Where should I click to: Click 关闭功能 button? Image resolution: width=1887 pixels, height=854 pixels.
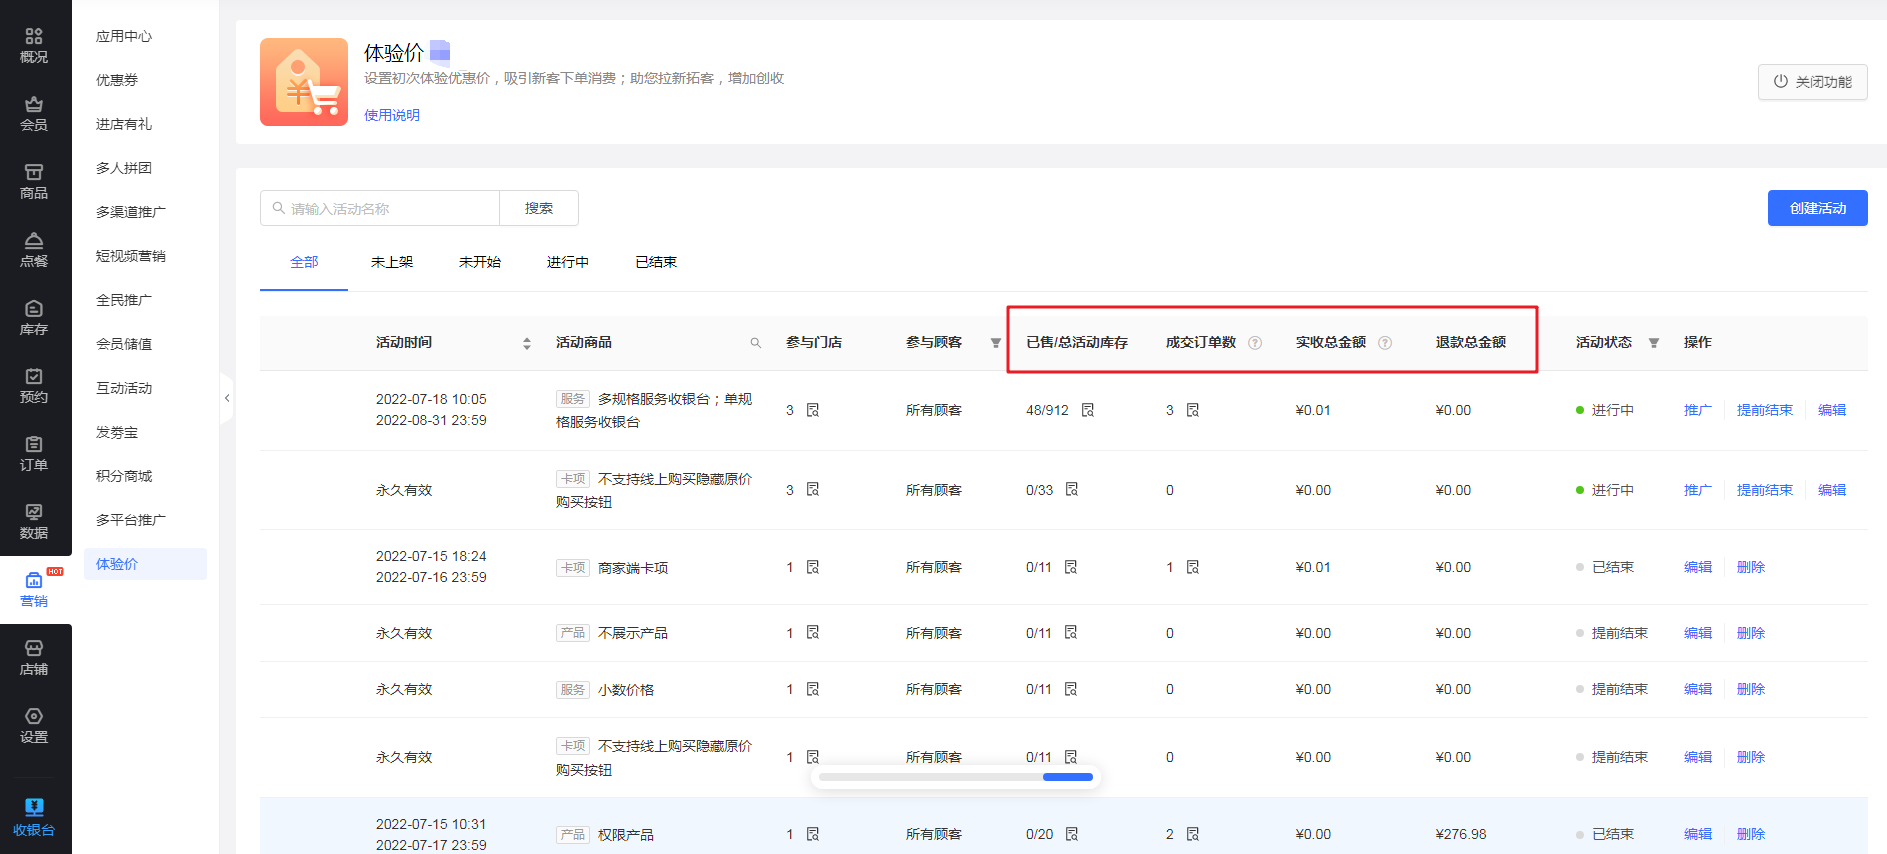click(1812, 82)
